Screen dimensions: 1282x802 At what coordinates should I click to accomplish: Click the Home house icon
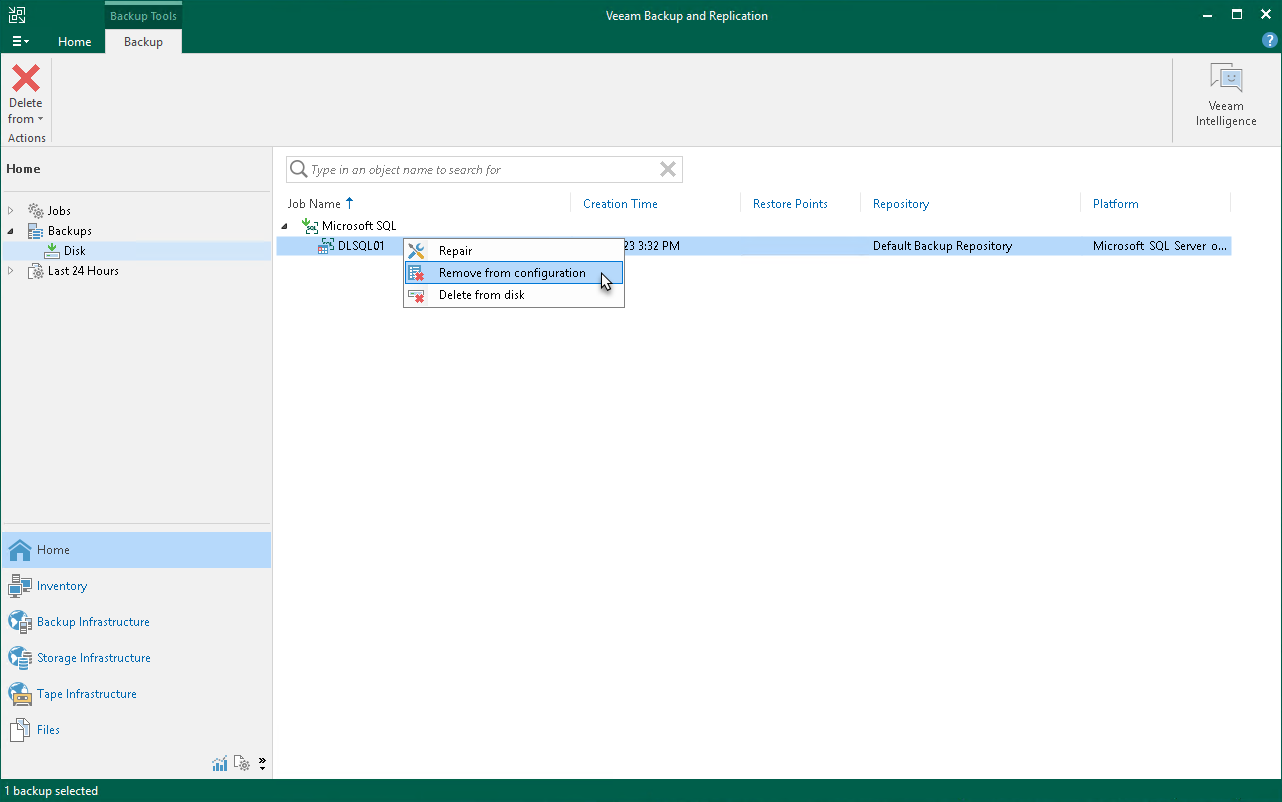pyautogui.click(x=20, y=550)
